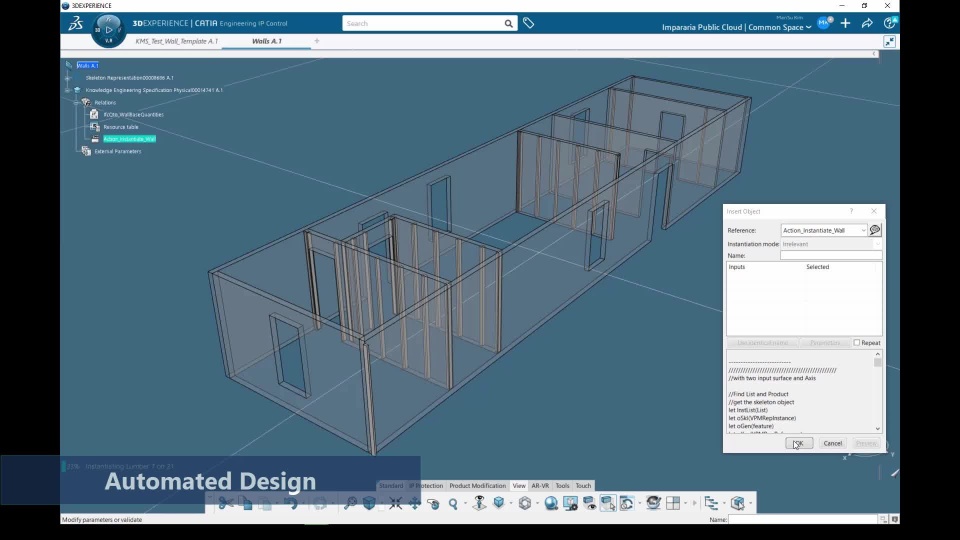Screen dimensions: 960x540
Task: Click OK in Insert Object dialog
Action: (799, 443)
